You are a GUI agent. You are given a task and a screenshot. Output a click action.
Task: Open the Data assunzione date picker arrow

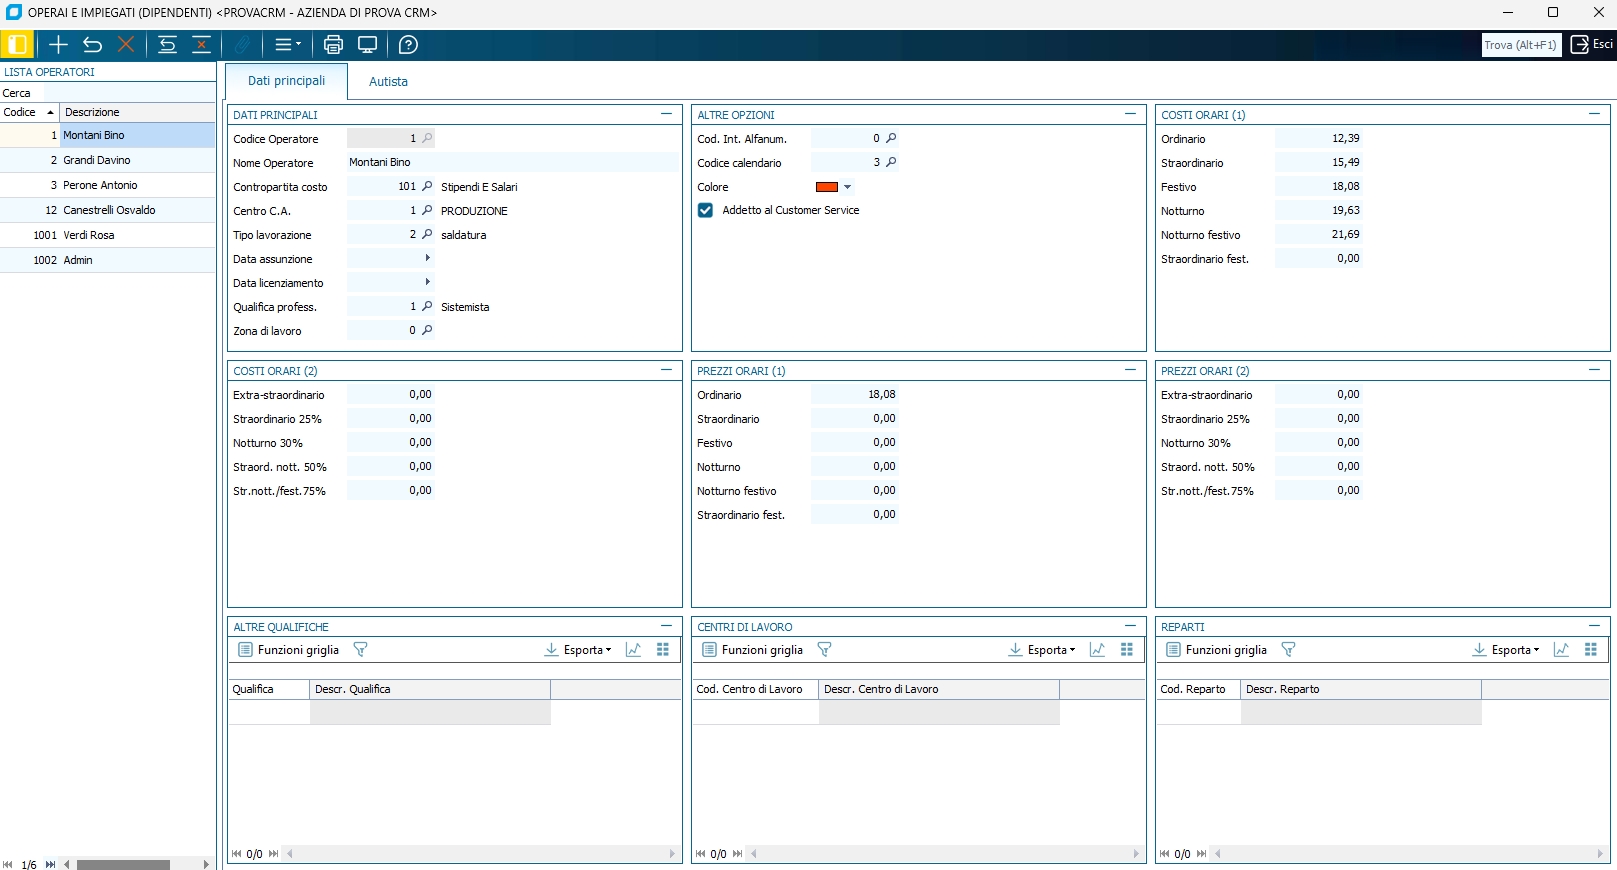click(428, 258)
